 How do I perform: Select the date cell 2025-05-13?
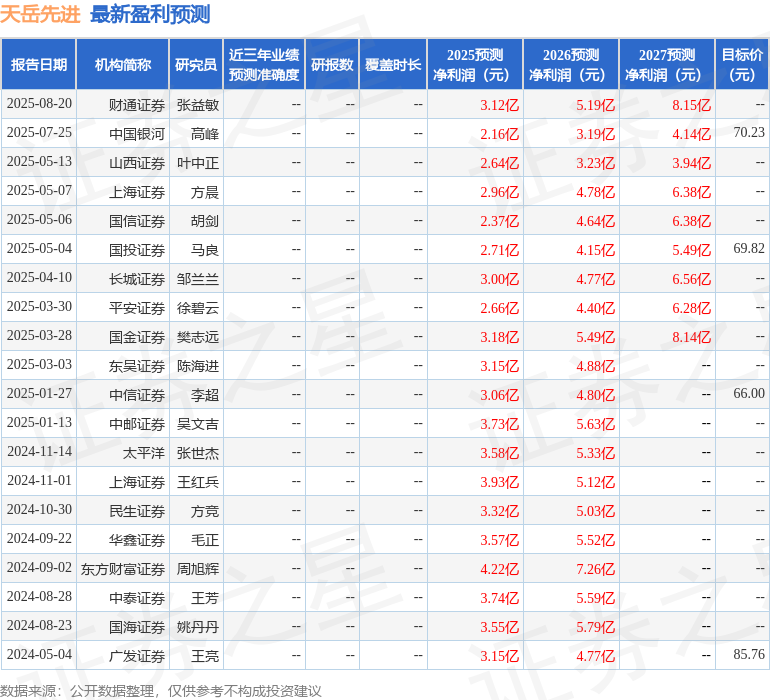(39, 162)
